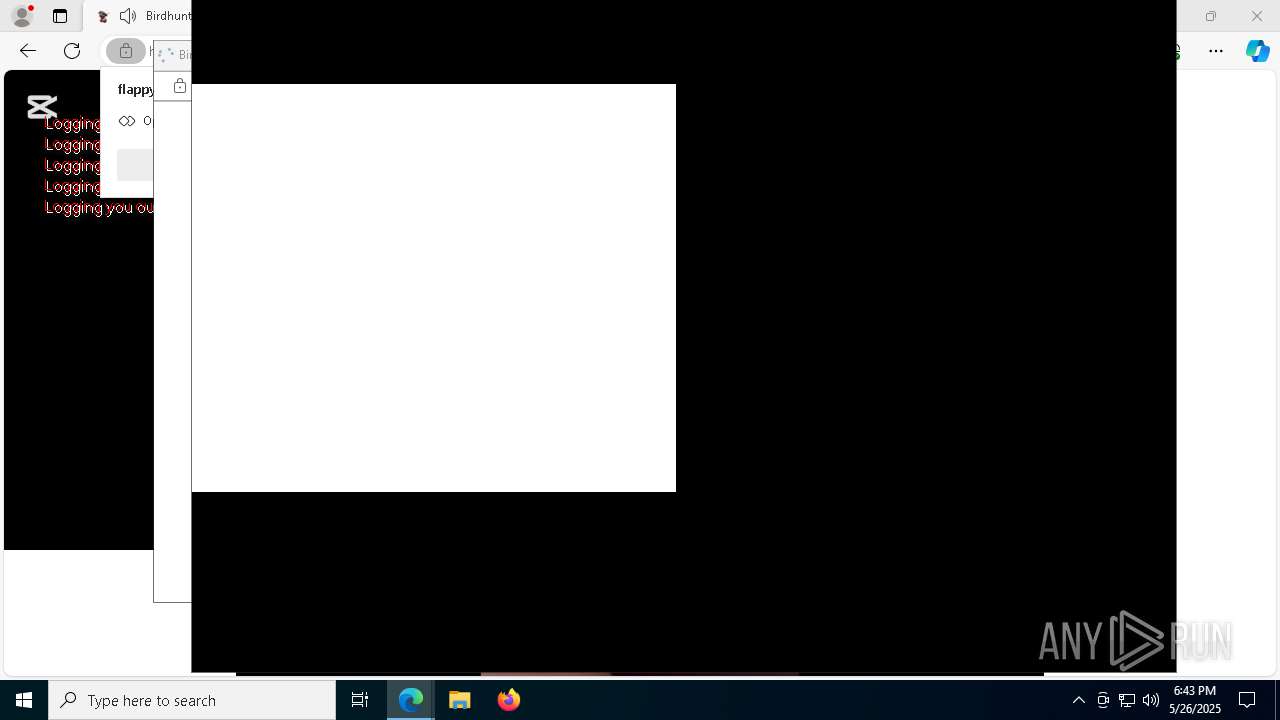Open the Action Center notifications icon
Screen dimensions: 1280x720
[1247, 700]
